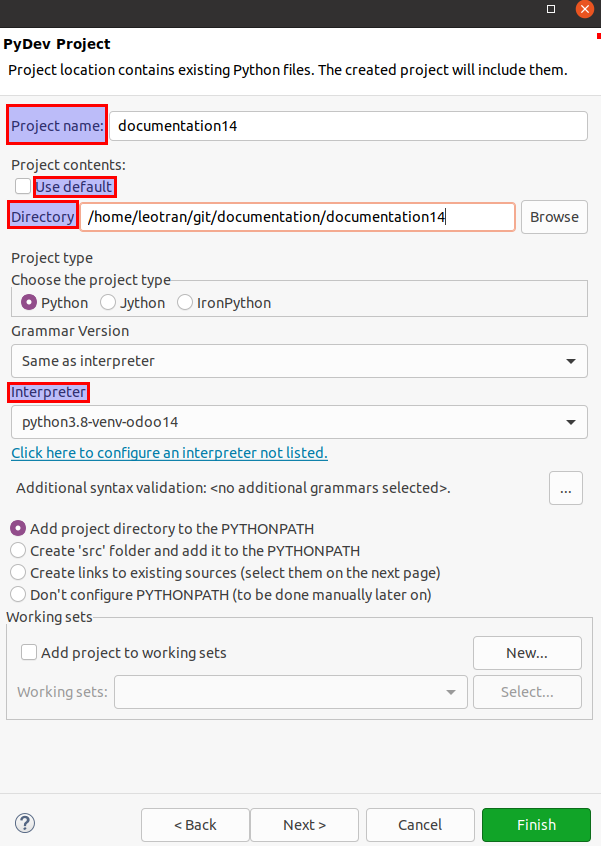Image resolution: width=601 pixels, height=846 pixels.
Task: Click the configure interpreter not listed link
Action: click(x=169, y=453)
